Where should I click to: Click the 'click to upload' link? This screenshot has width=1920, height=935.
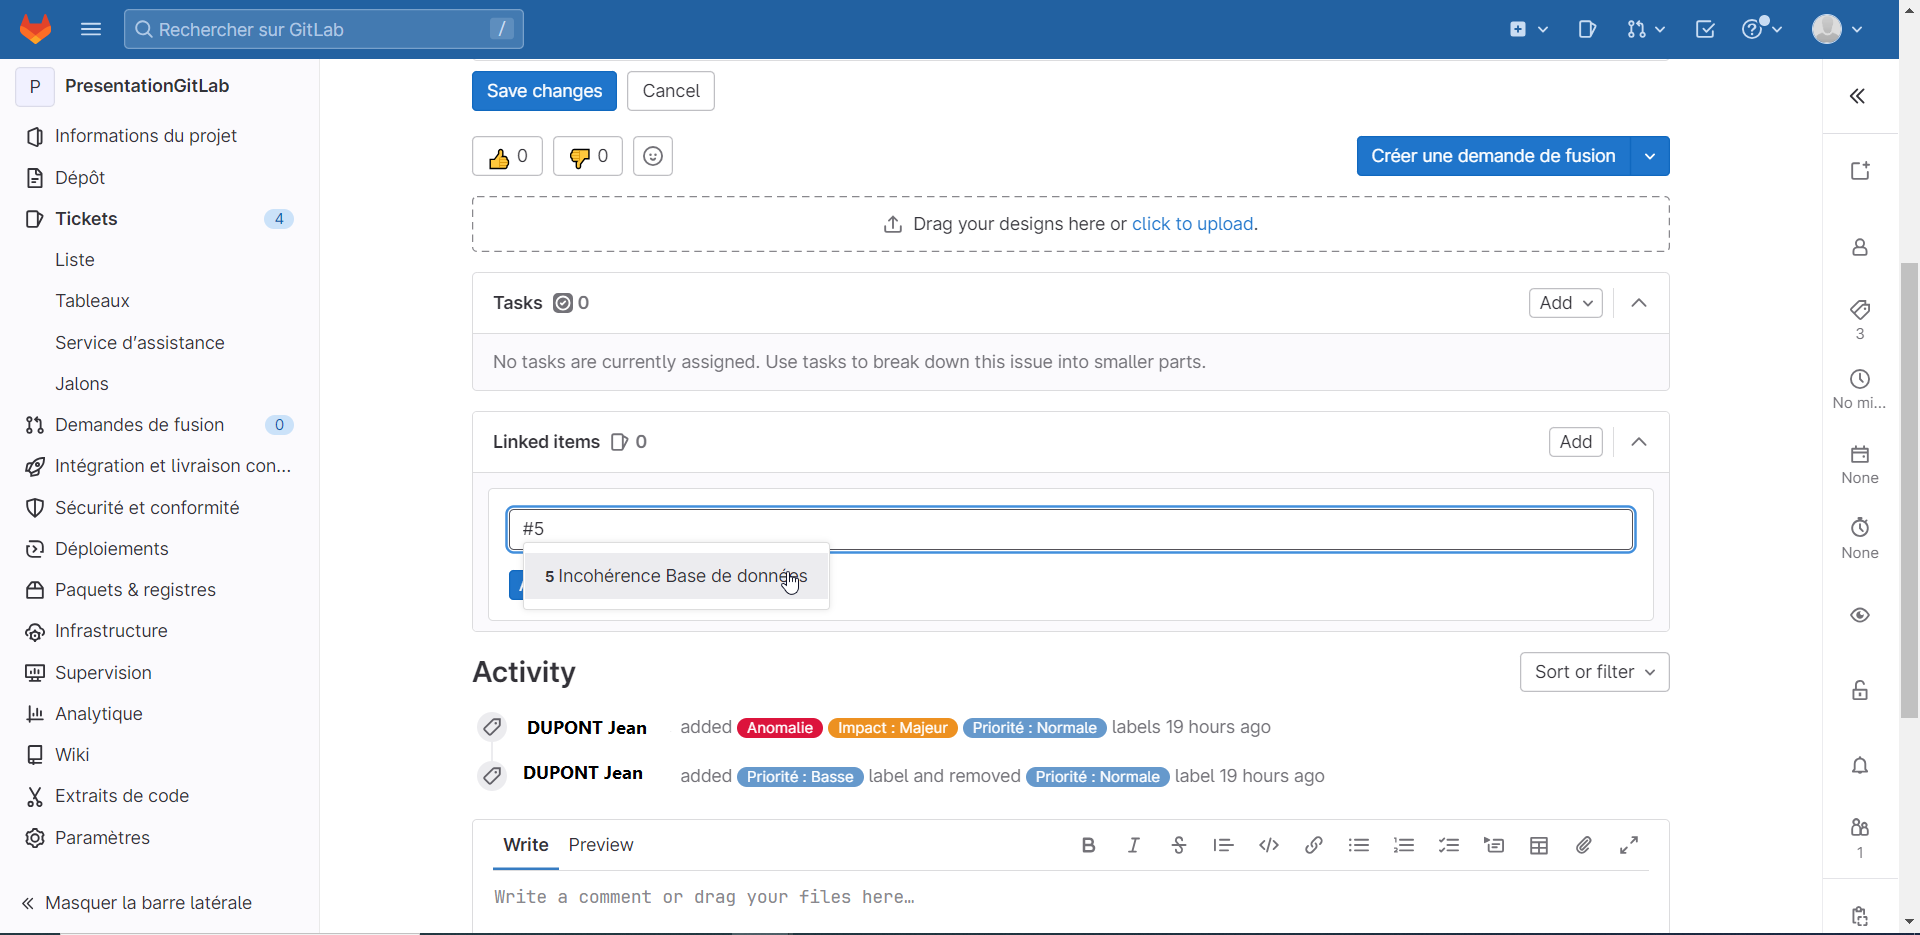[1192, 224]
